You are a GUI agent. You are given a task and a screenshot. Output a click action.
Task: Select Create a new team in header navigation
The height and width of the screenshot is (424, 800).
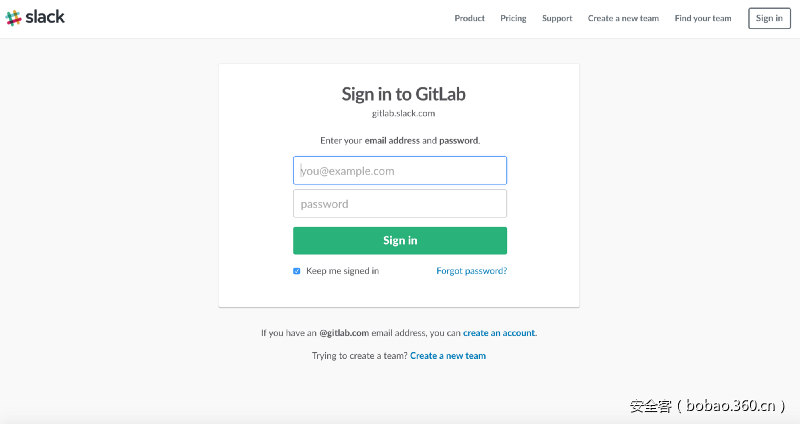pos(623,18)
